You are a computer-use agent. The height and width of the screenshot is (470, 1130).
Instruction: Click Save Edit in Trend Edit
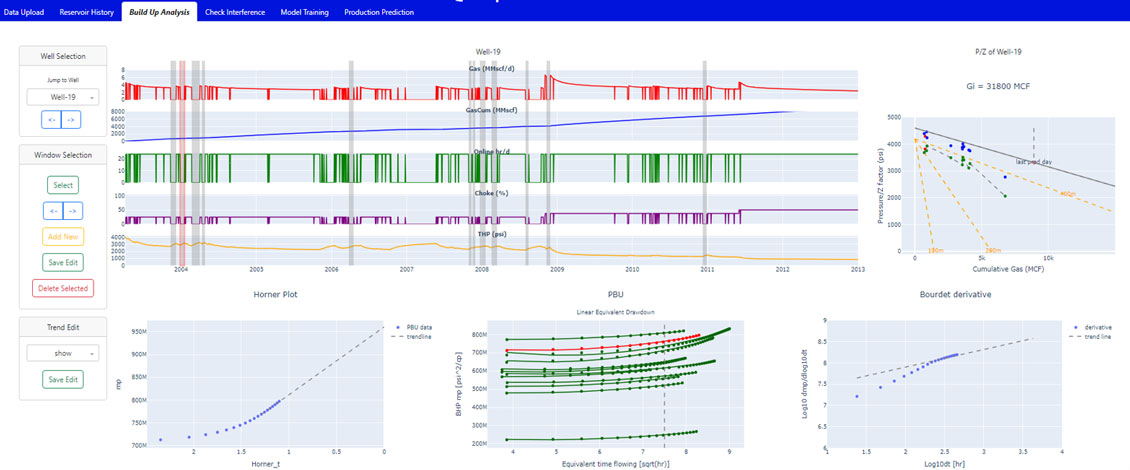pyautogui.click(x=63, y=379)
